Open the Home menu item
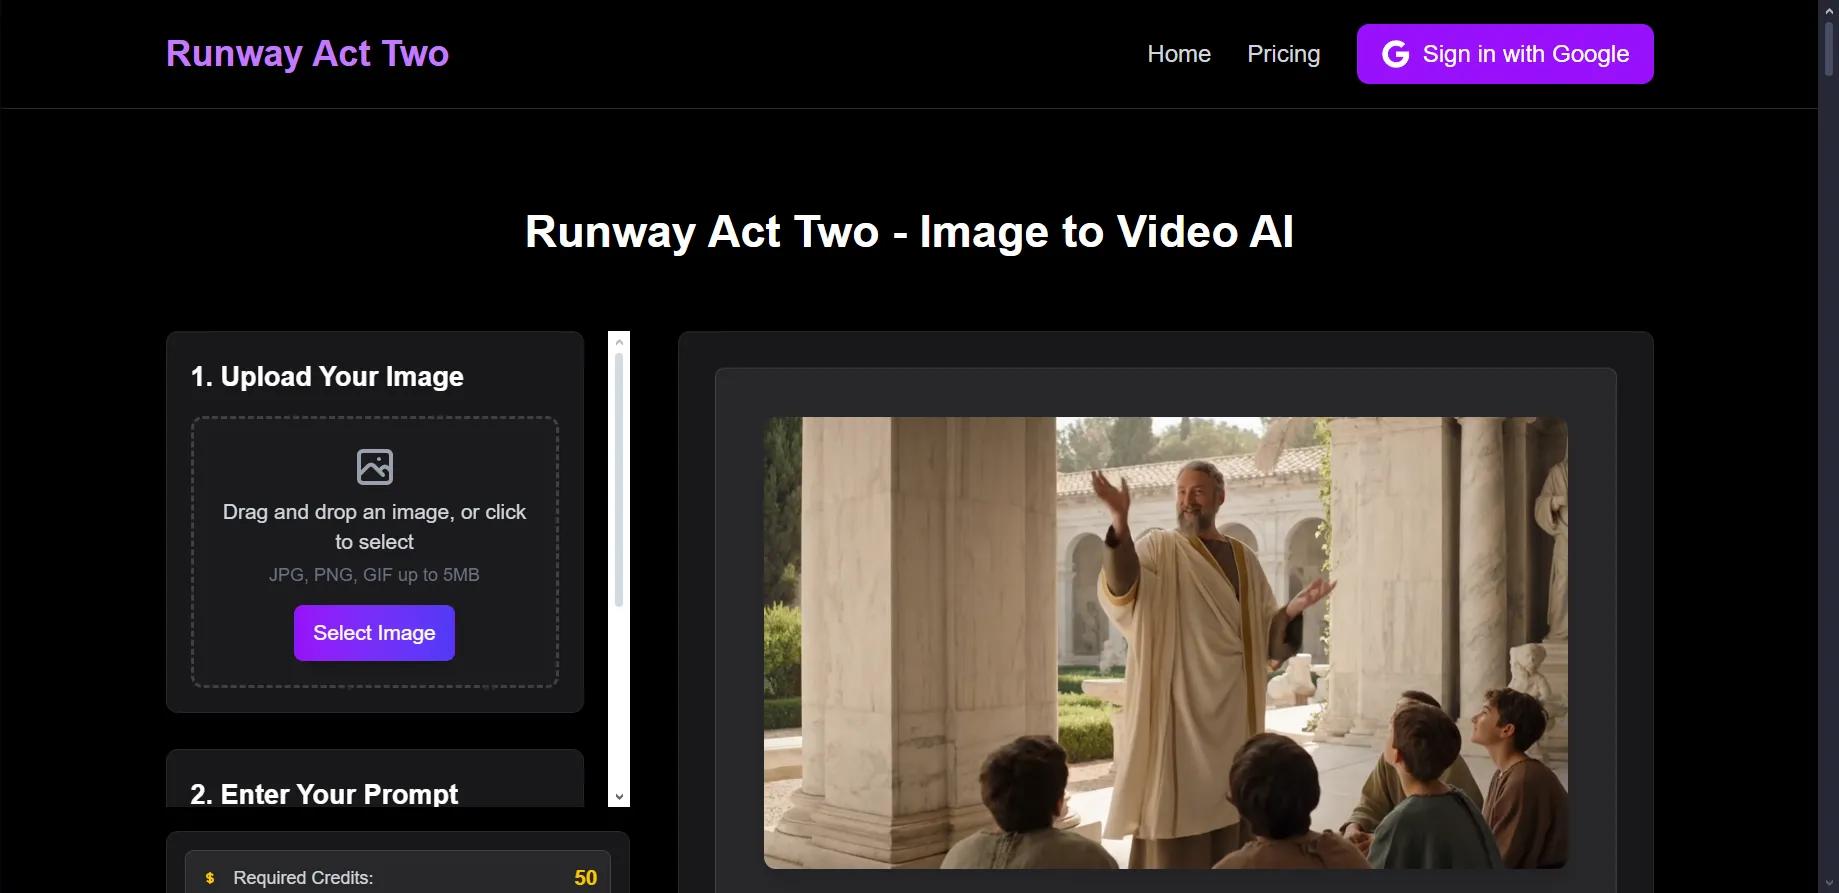Viewport: 1839px width, 893px height. 1179,54
